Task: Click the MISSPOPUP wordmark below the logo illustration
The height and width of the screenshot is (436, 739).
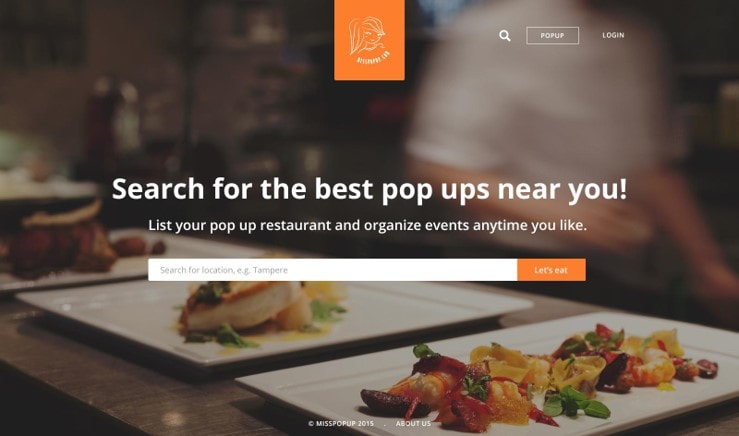Action: tap(373, 58)
